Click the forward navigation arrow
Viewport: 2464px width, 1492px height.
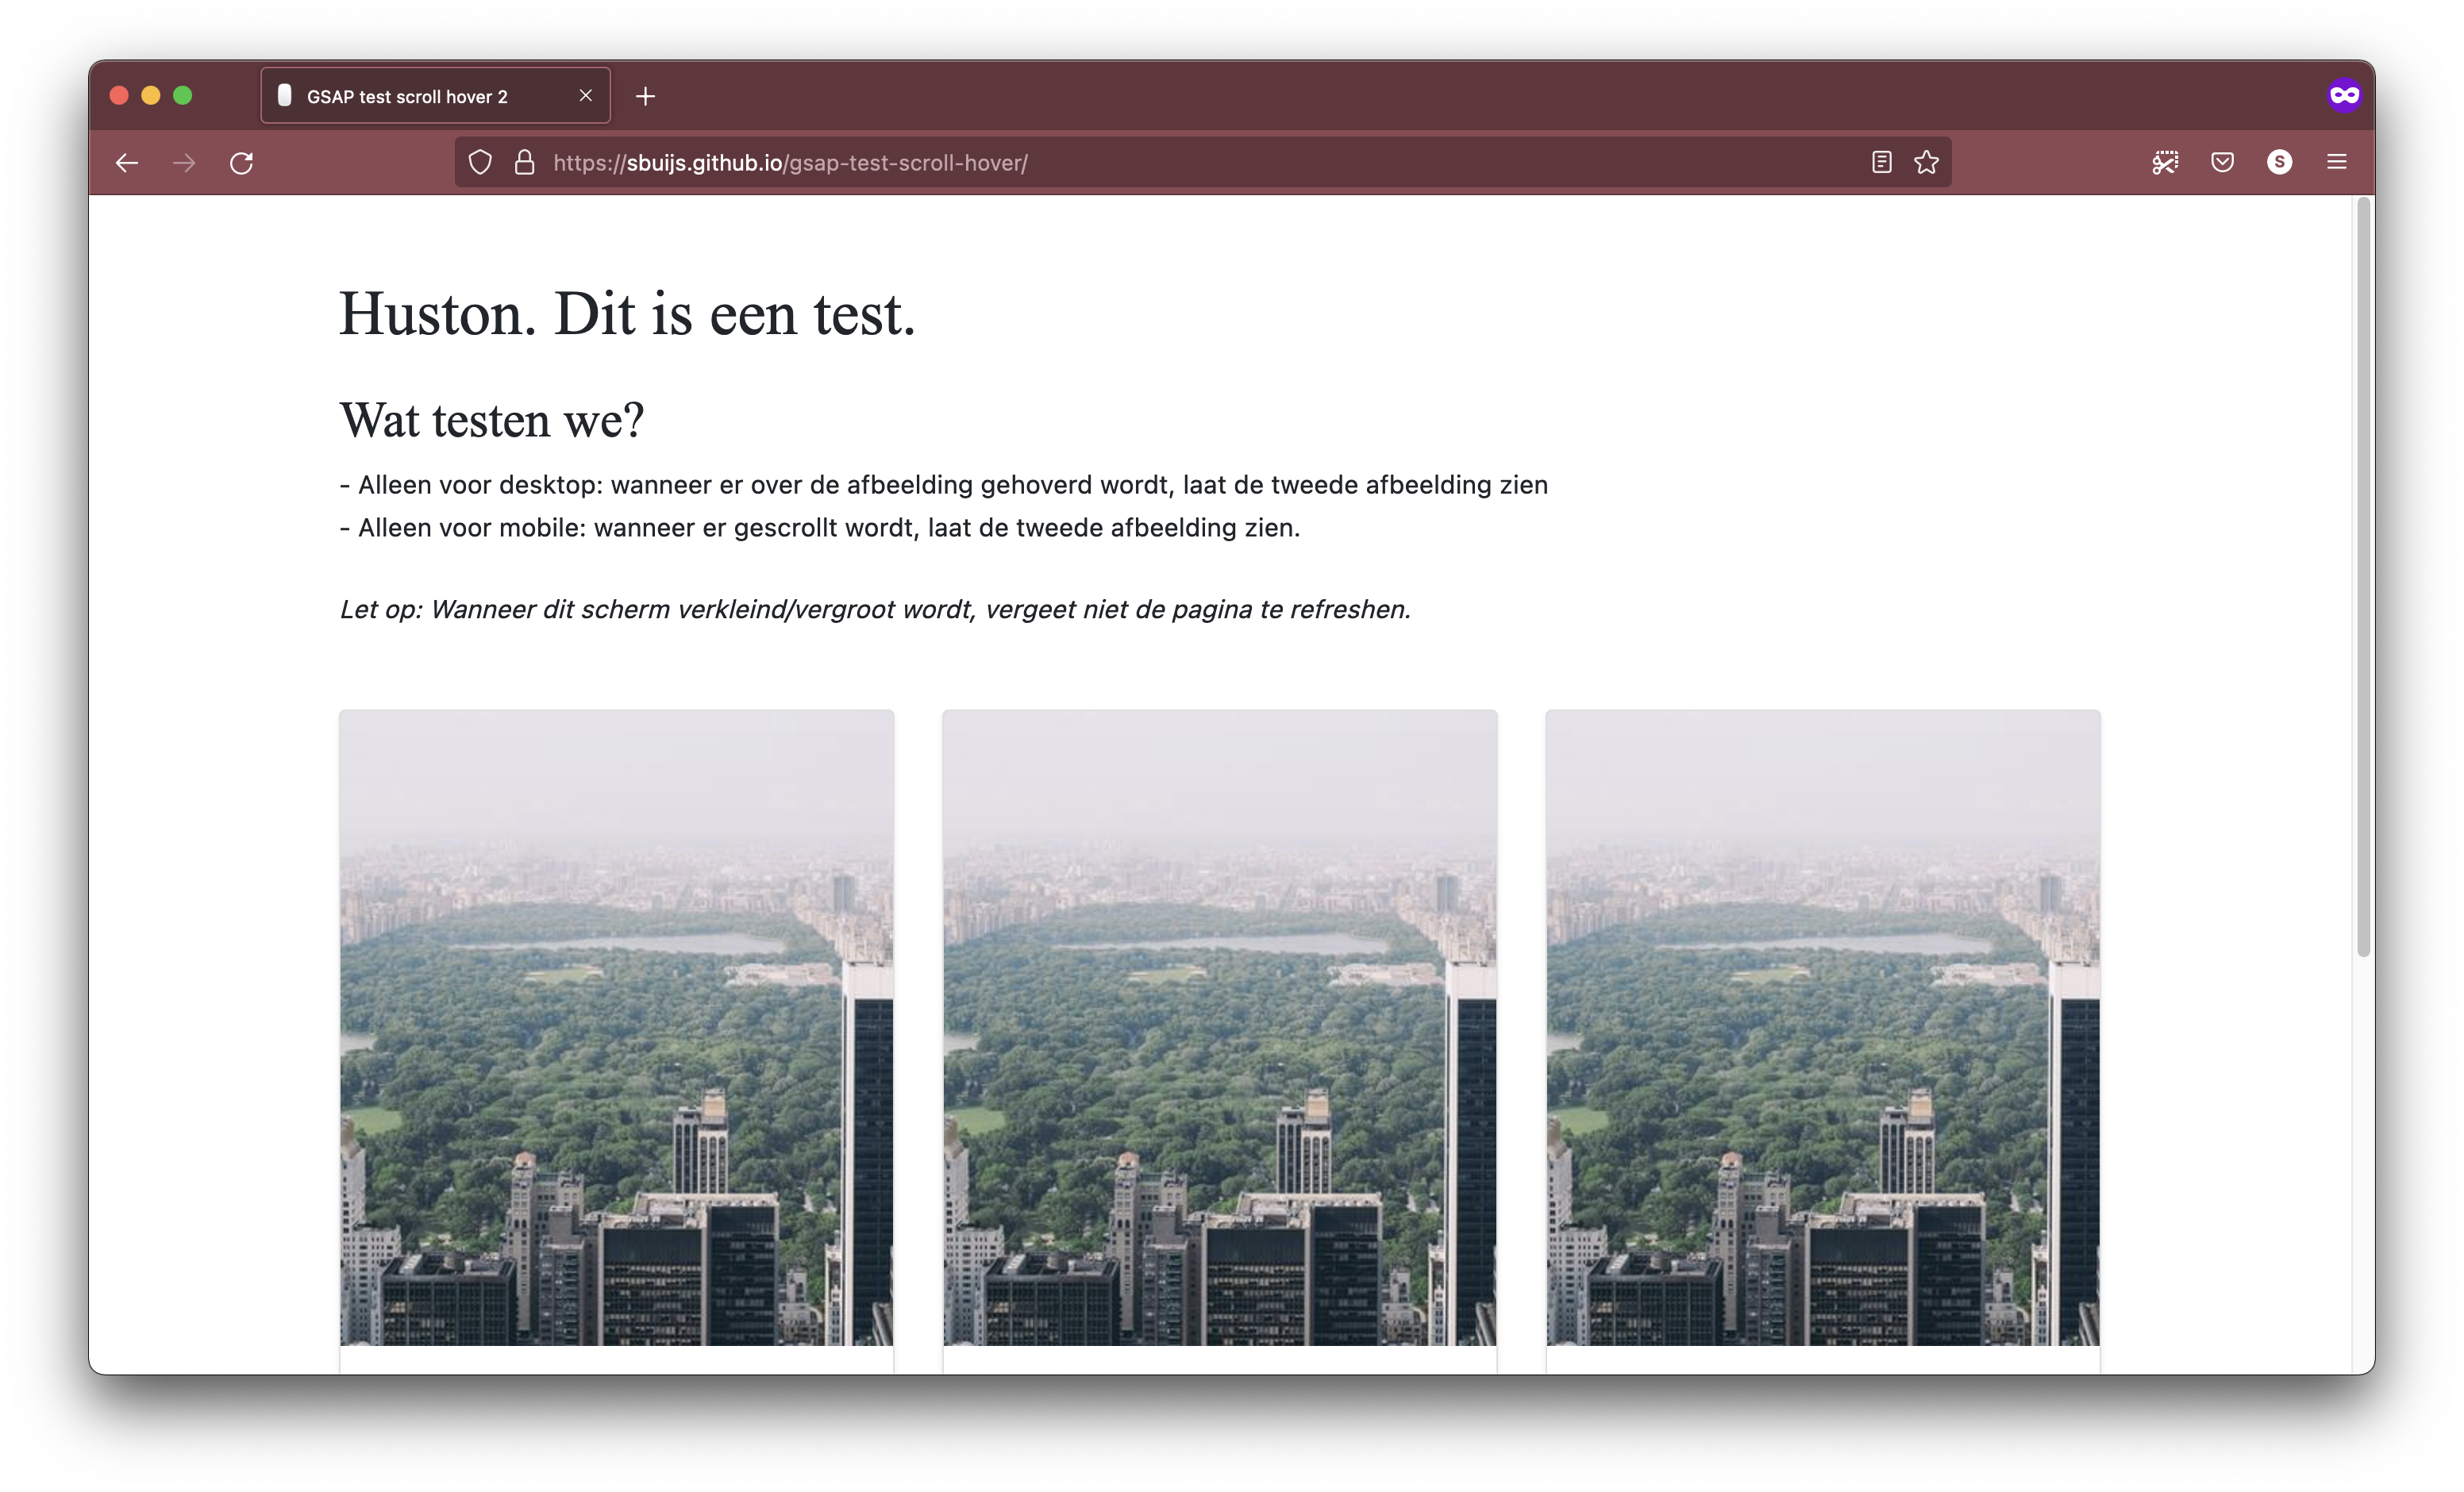tap(183, 162)
